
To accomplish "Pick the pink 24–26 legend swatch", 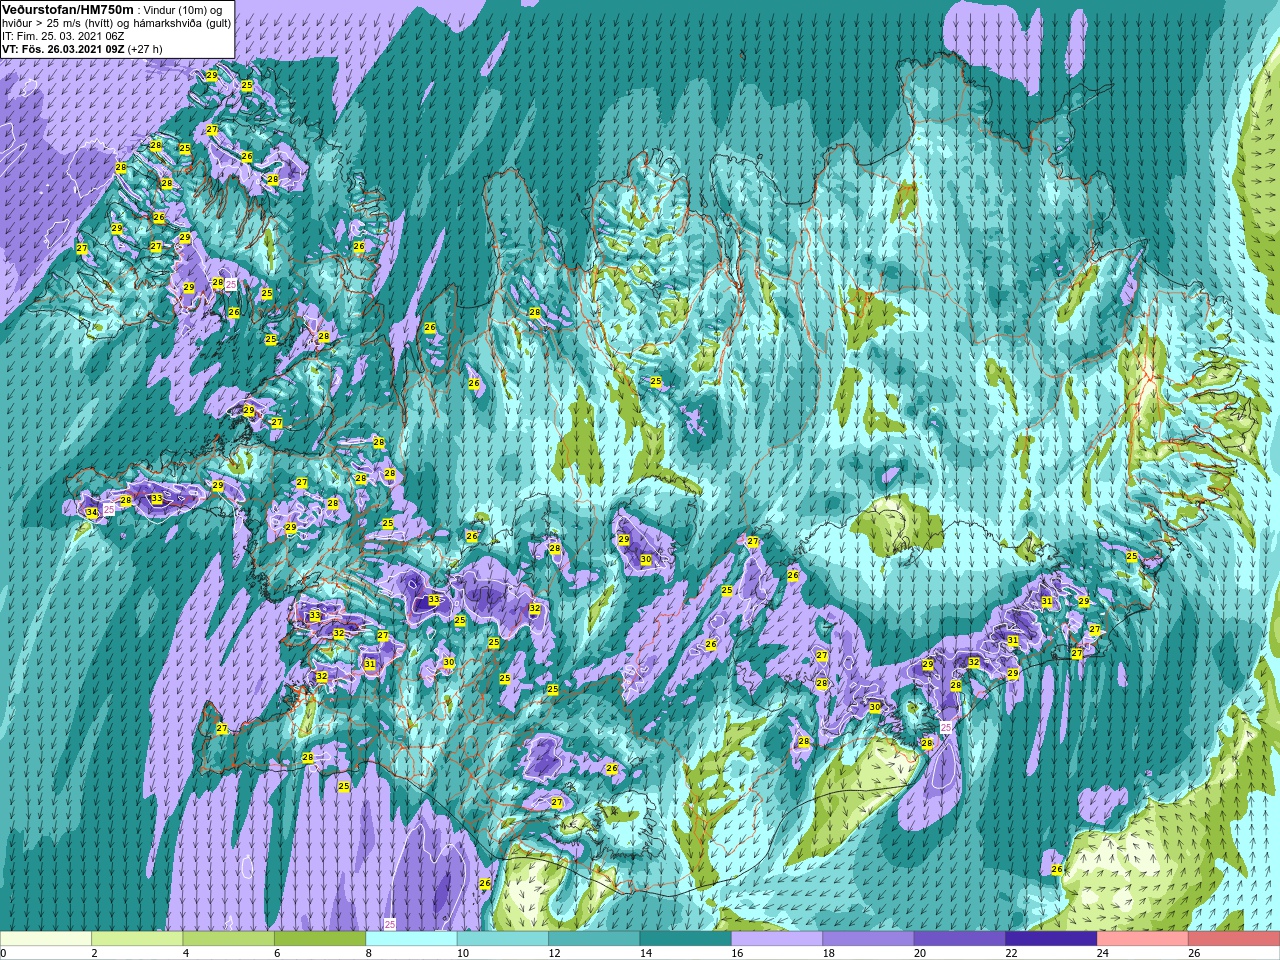I will pyautogui.click(x=1142, y=939).
